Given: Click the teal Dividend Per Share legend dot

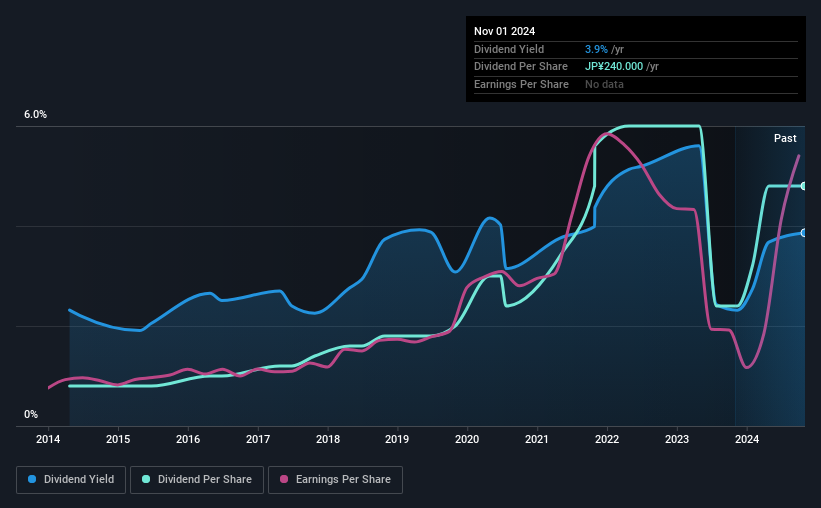Looking at the screenshot, I should [x=146, y=479].
